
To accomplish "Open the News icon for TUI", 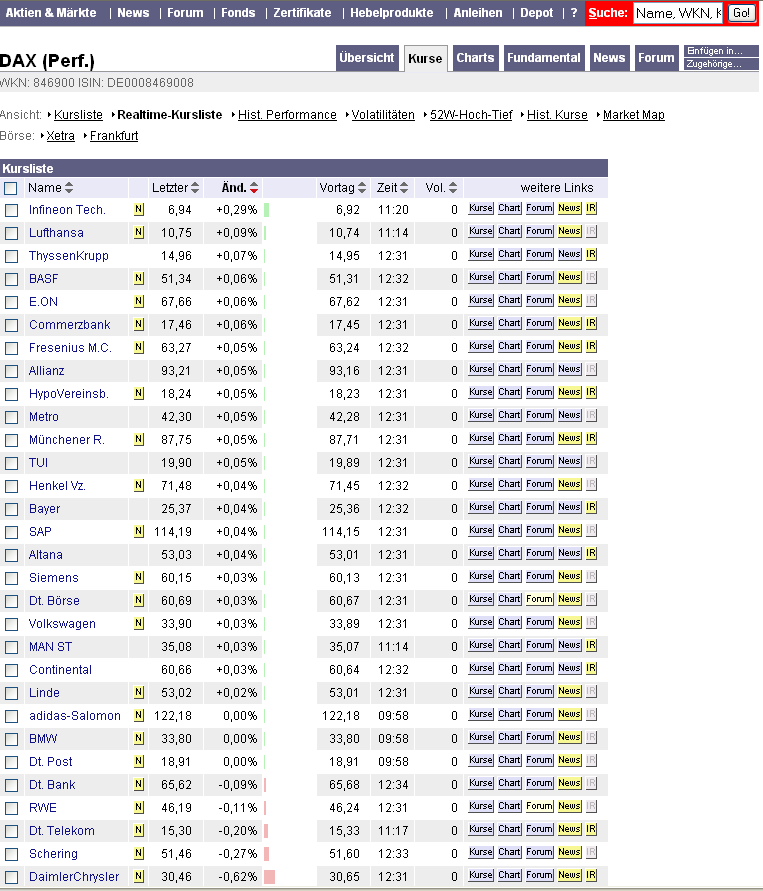I will pos(569,461).
